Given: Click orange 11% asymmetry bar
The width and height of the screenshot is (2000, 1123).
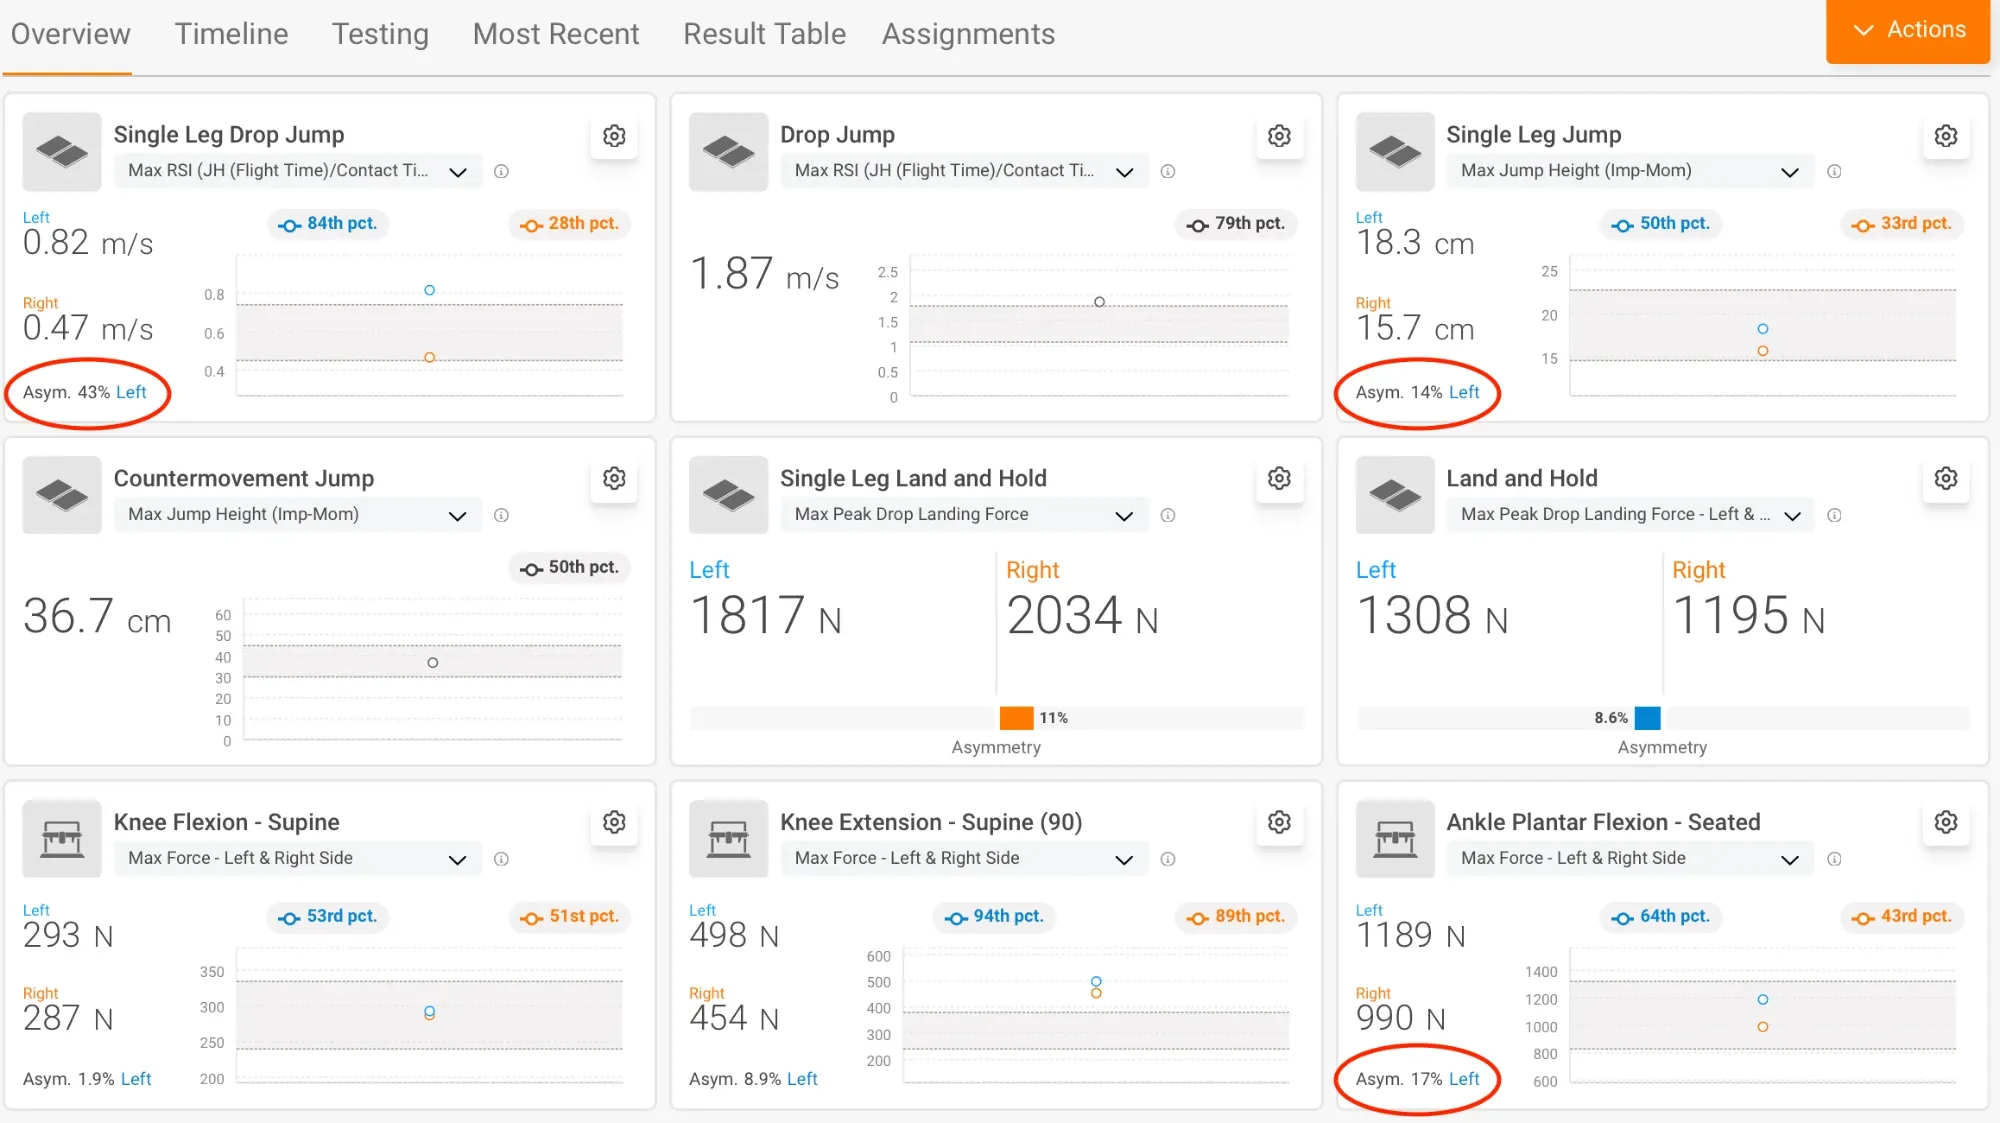Looking at the screenshot, I should tap(1016, 718).
